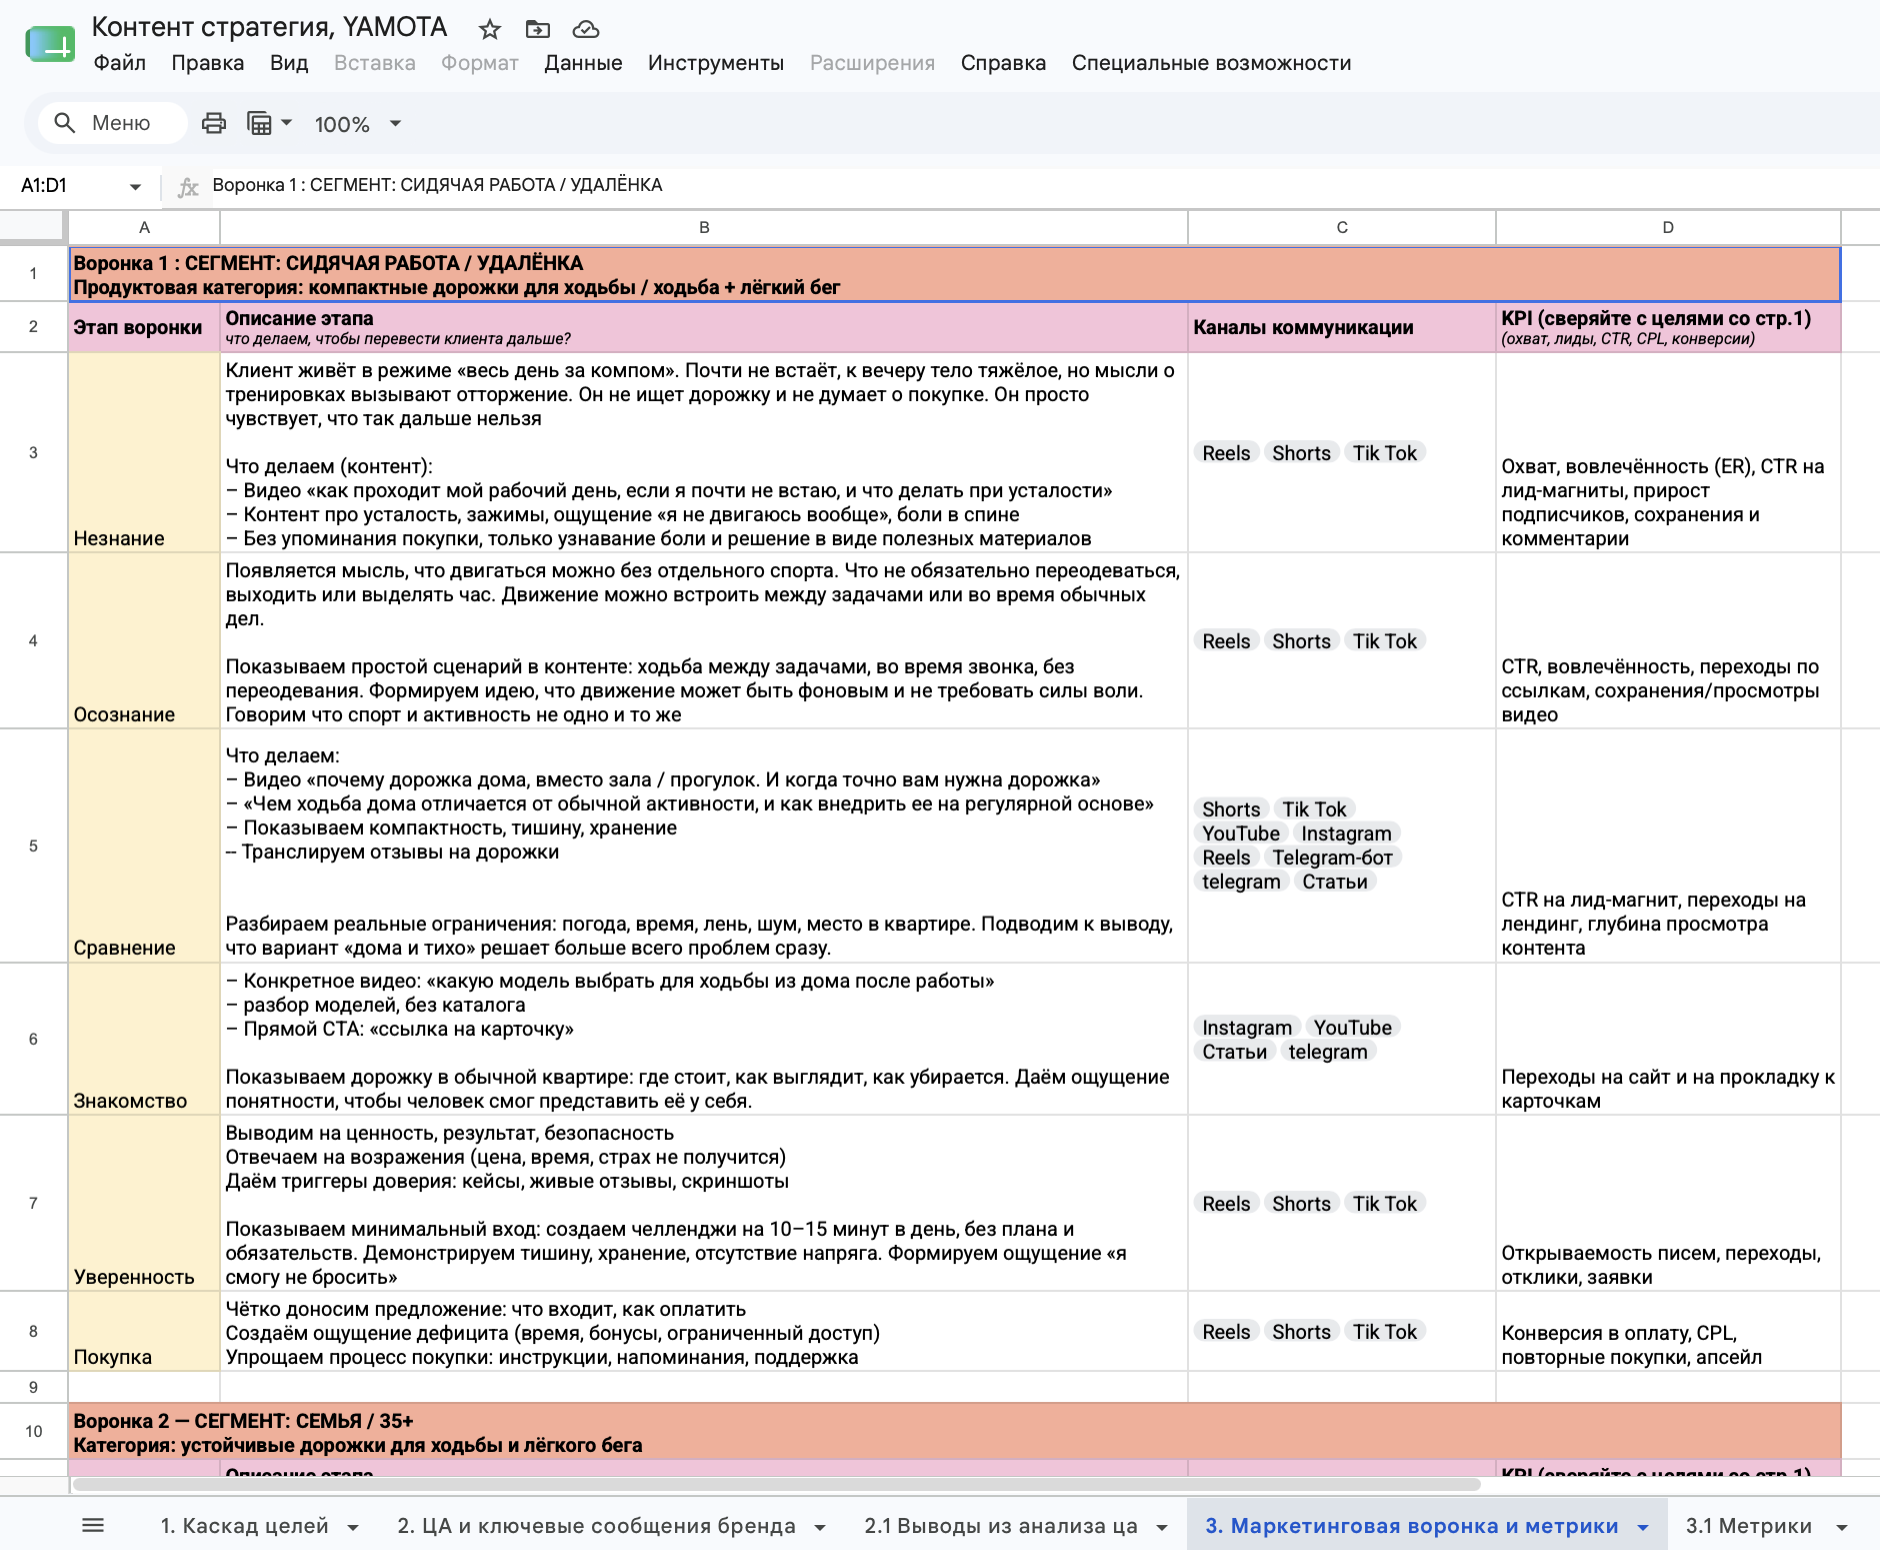Click the Google Sheets home icon
The width and height of the screenshot is (1880, 1550).
click(x=50, y=44)
